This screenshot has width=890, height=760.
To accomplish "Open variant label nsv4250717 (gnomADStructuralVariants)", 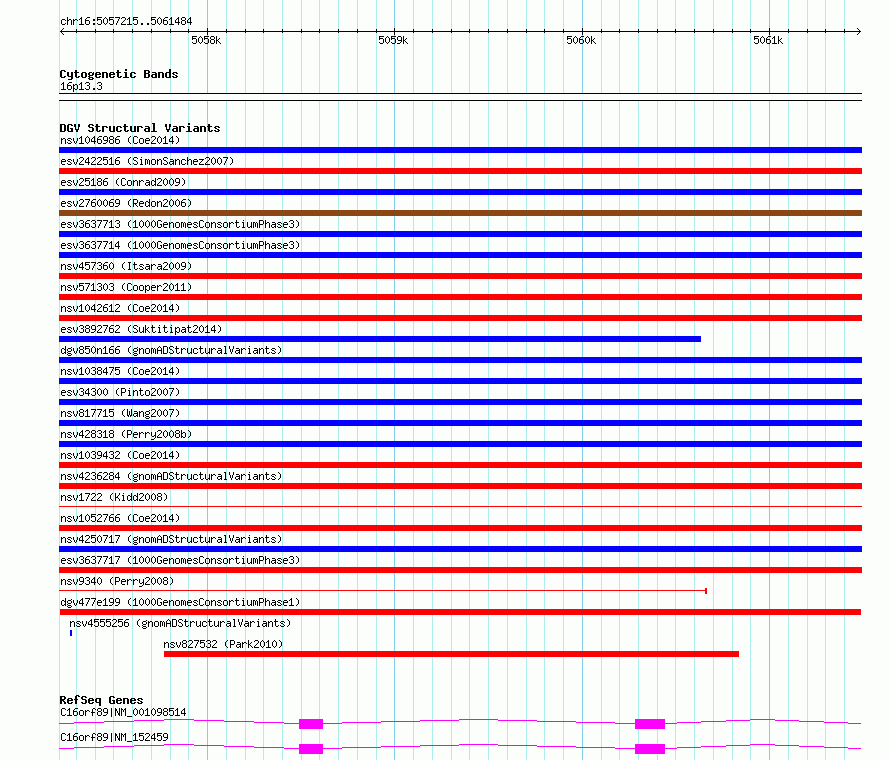I will [171, 539].
